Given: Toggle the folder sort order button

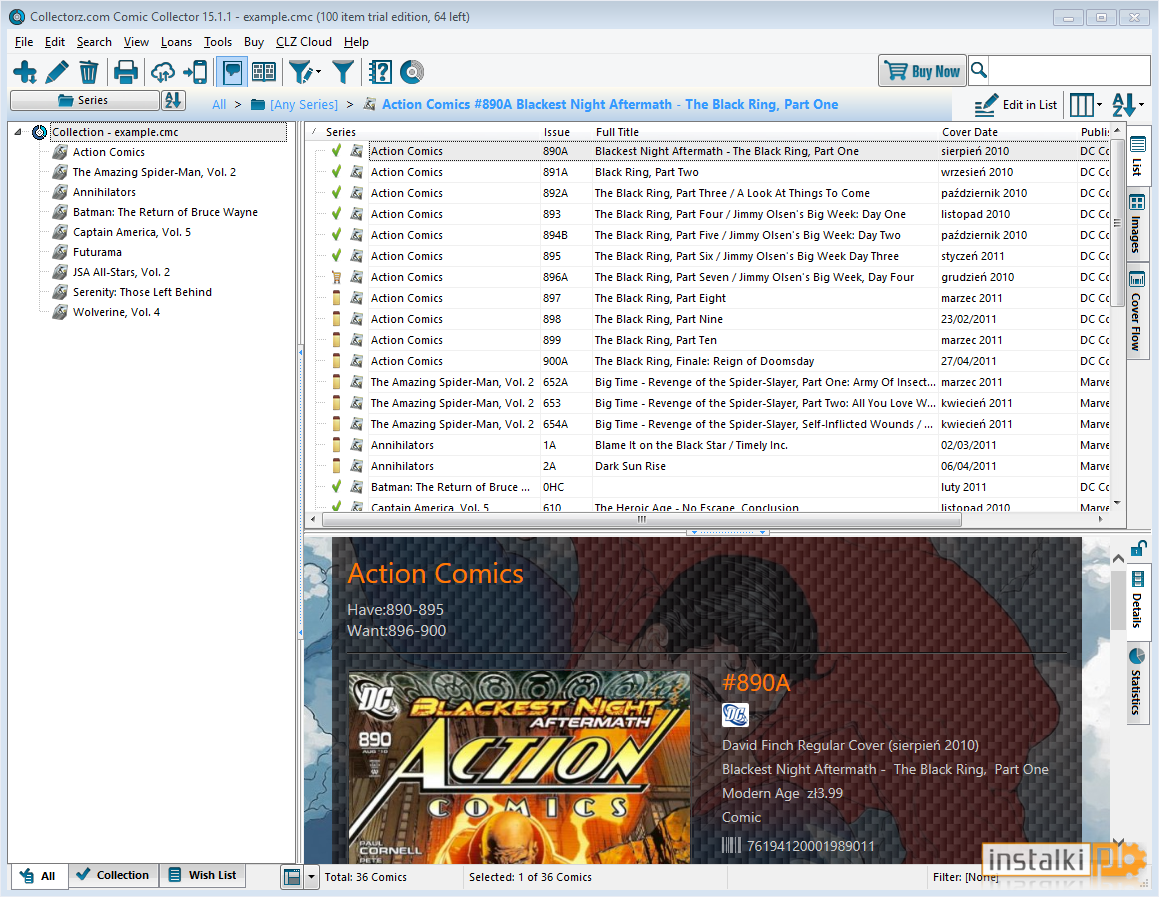Looking at the screenshot, I should [x=173, y=100].
